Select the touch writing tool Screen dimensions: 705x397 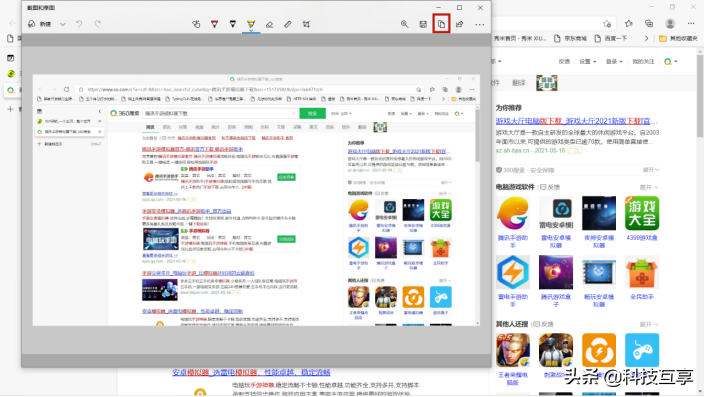click(196, 24)
